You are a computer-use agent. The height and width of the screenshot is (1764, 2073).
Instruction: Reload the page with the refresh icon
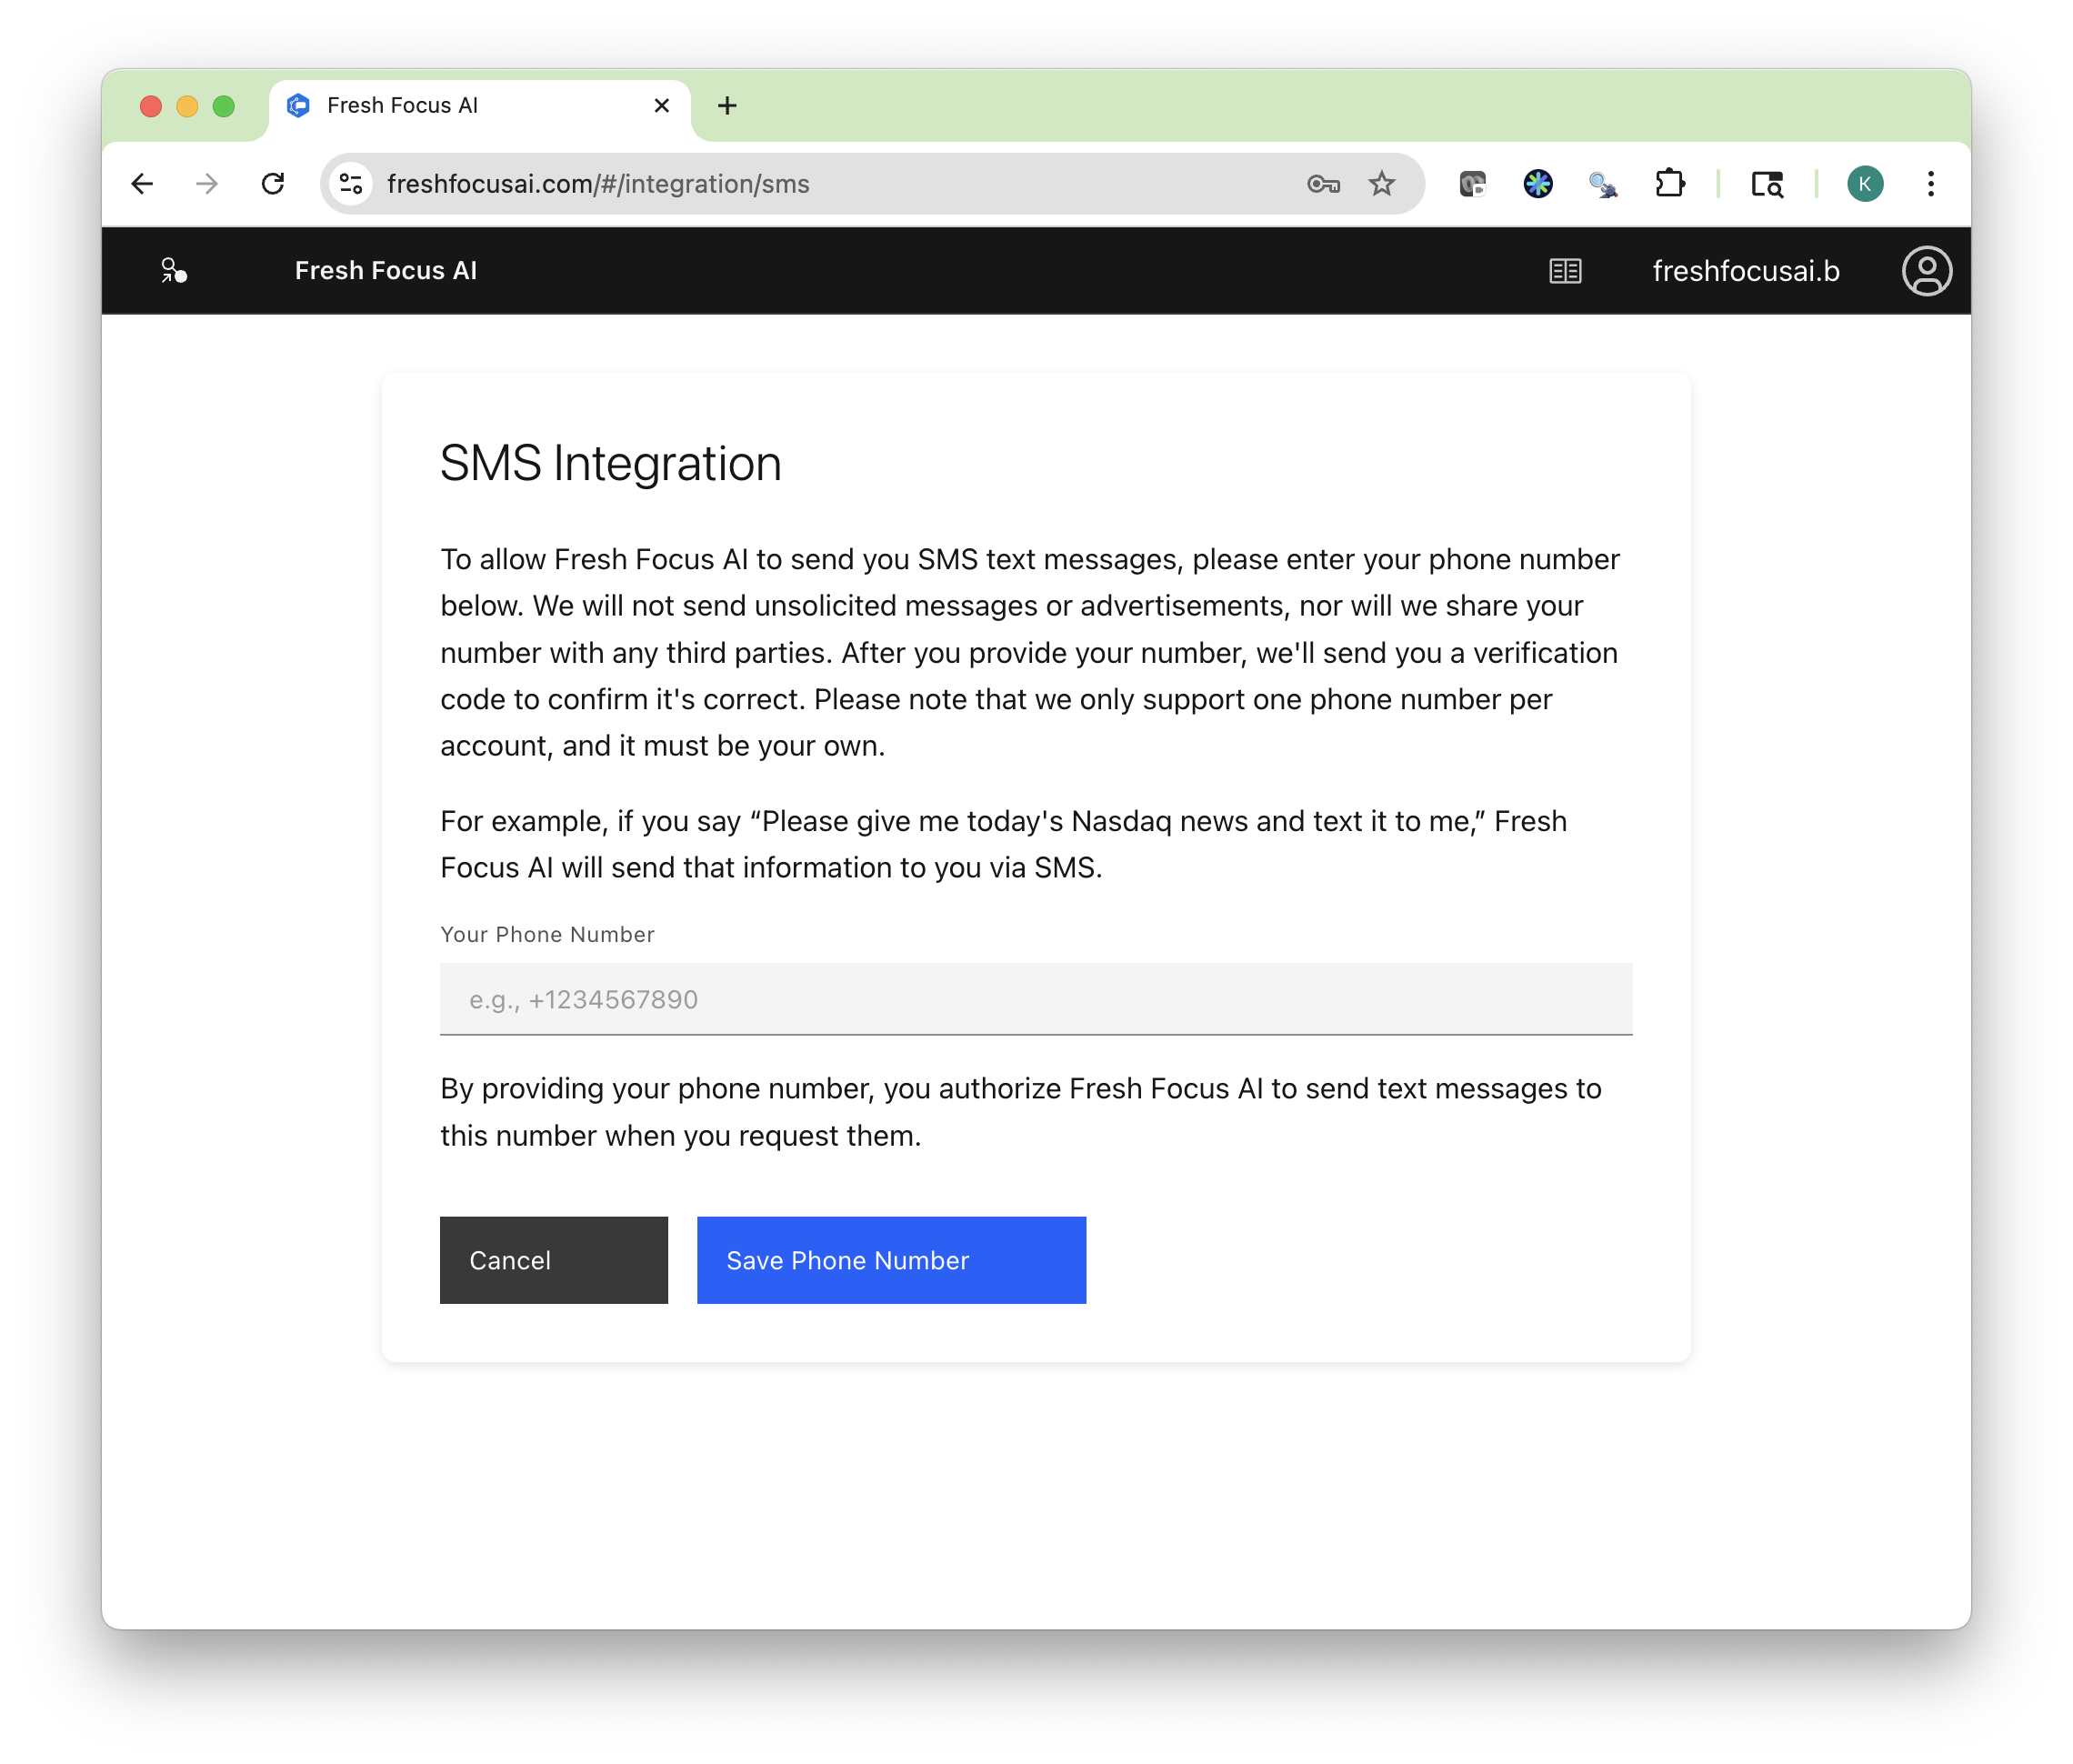tap(273, 183)
